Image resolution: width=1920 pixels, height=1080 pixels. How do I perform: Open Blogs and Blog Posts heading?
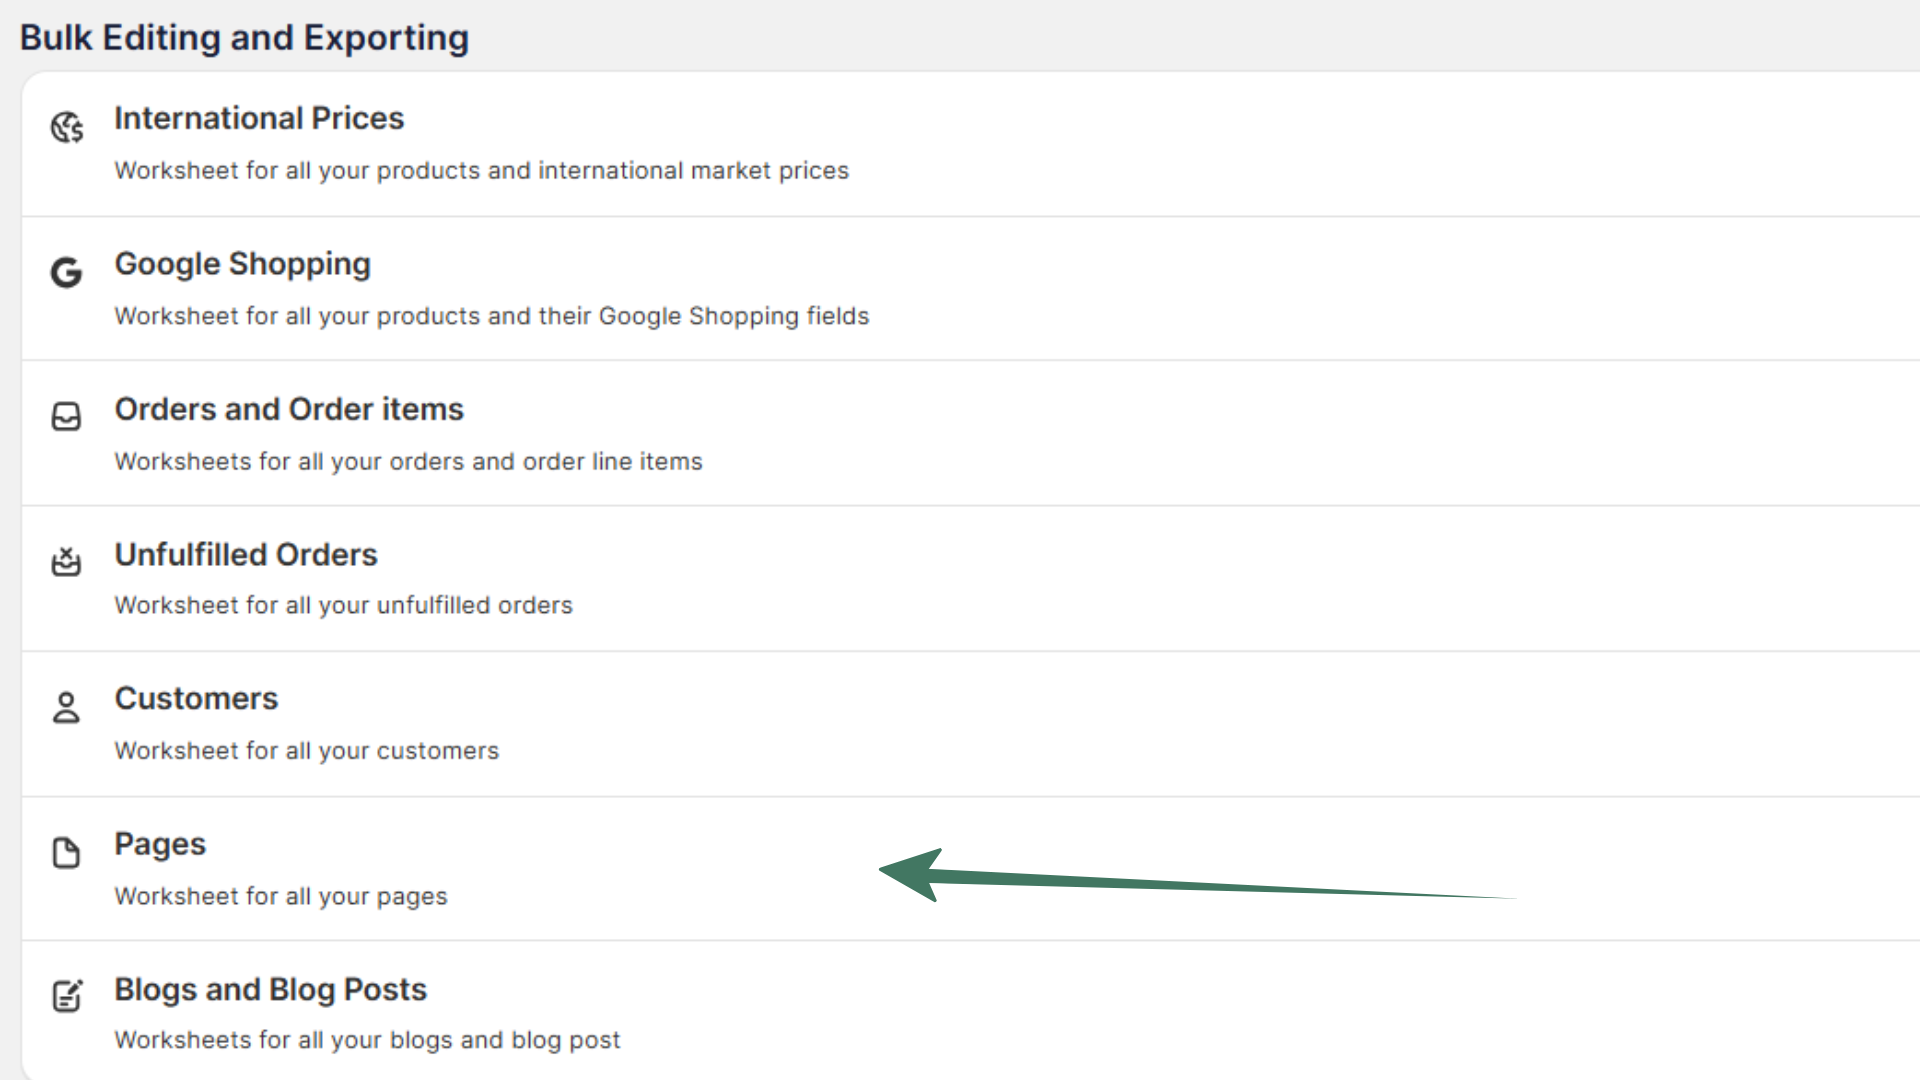click(x=270, y=989)
